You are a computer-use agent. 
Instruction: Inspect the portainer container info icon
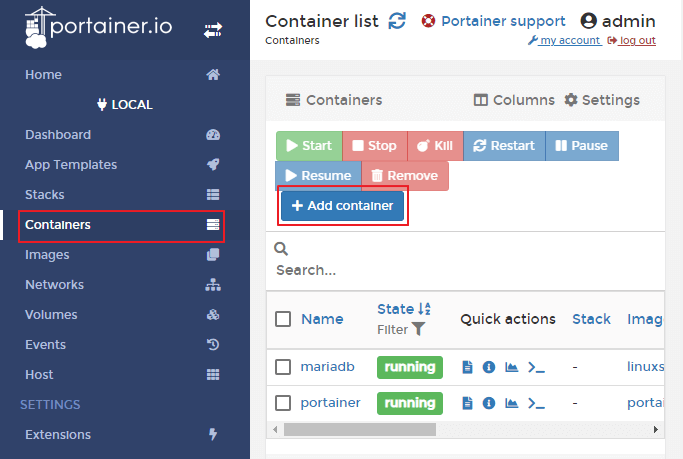[489, 403]
